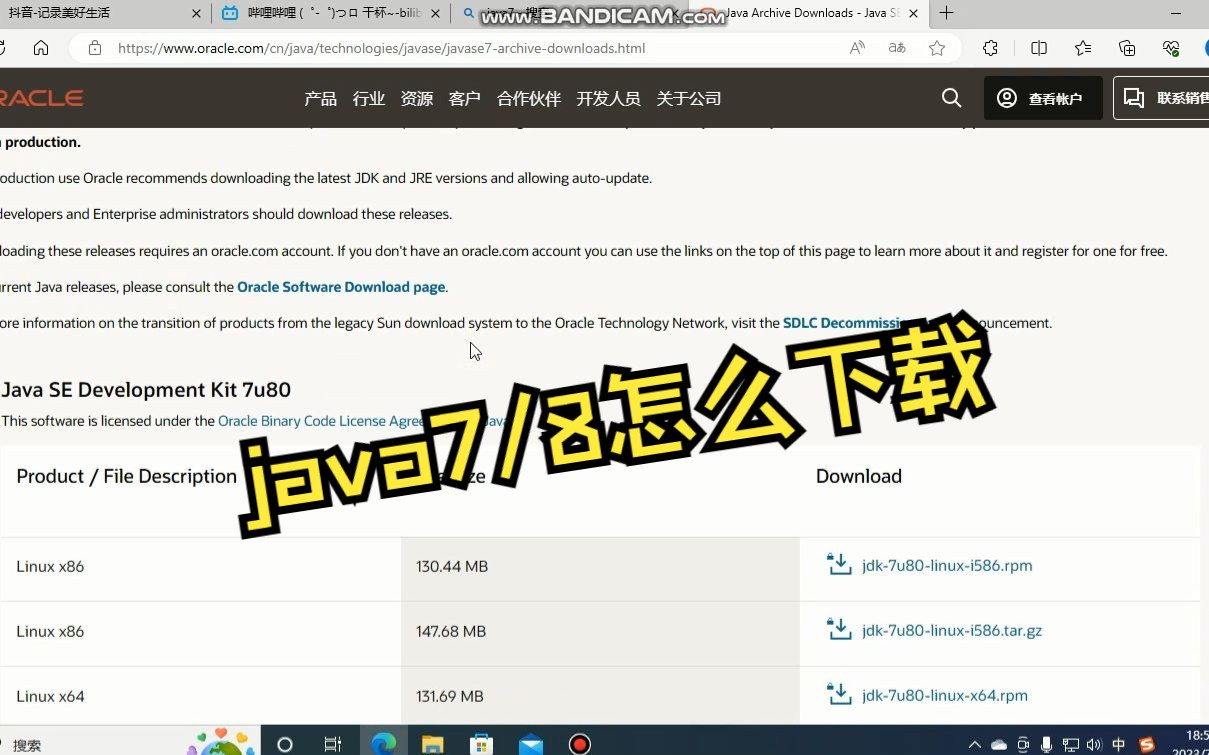
Task: Click the Oracle logo
Action: (x=41, y=98)
